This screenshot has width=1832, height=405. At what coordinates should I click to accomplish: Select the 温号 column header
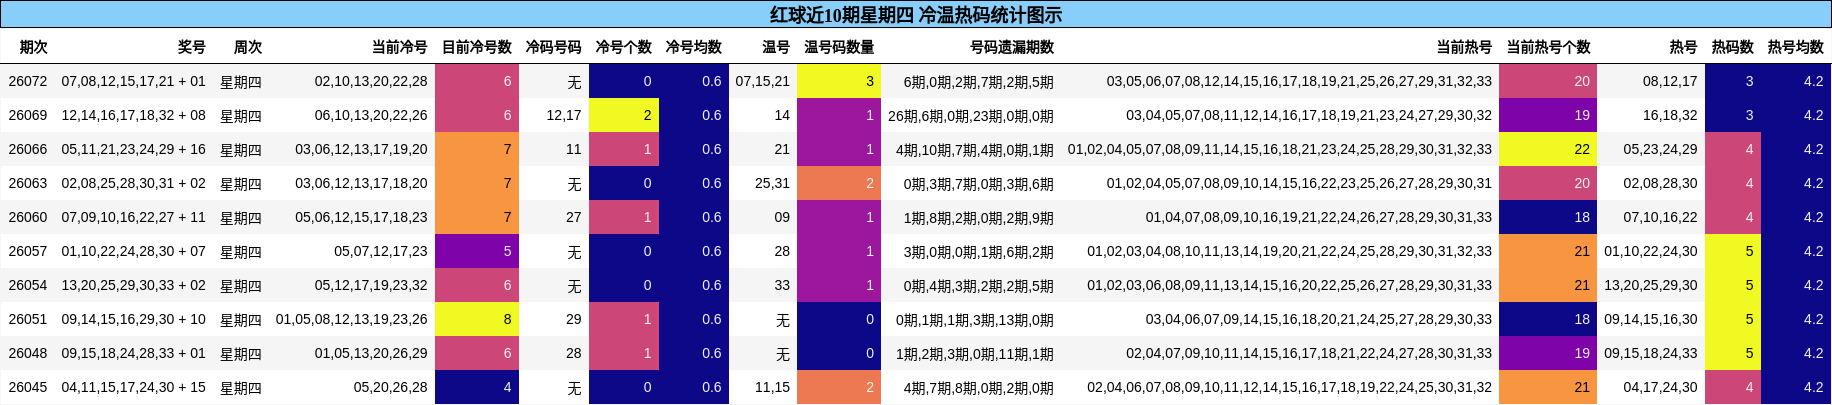click(x=776, y=47)
